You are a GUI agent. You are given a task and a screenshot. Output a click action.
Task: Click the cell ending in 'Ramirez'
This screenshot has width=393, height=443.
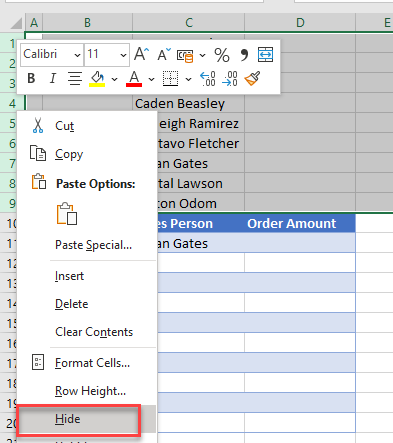coord(201,124)
